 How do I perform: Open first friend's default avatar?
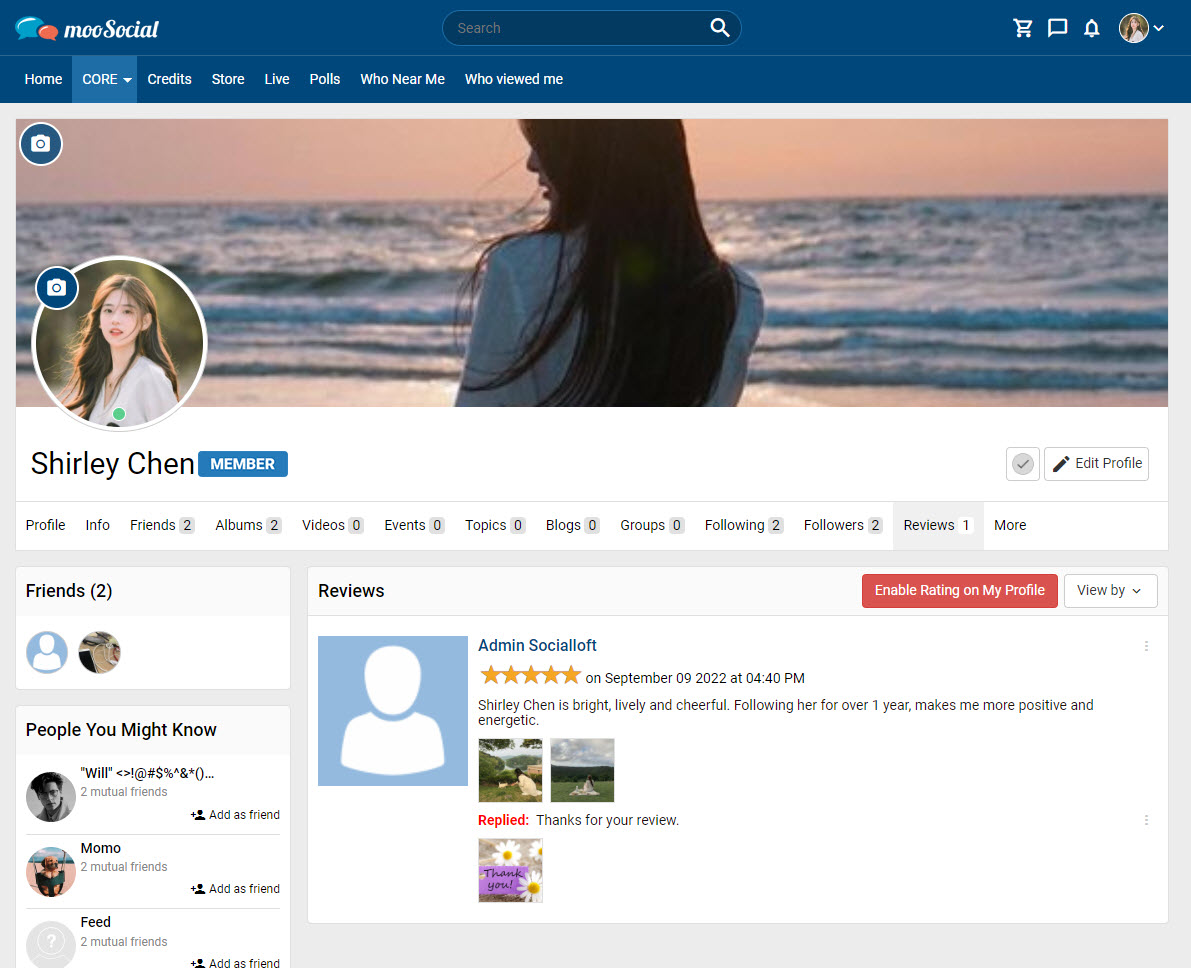47,652
